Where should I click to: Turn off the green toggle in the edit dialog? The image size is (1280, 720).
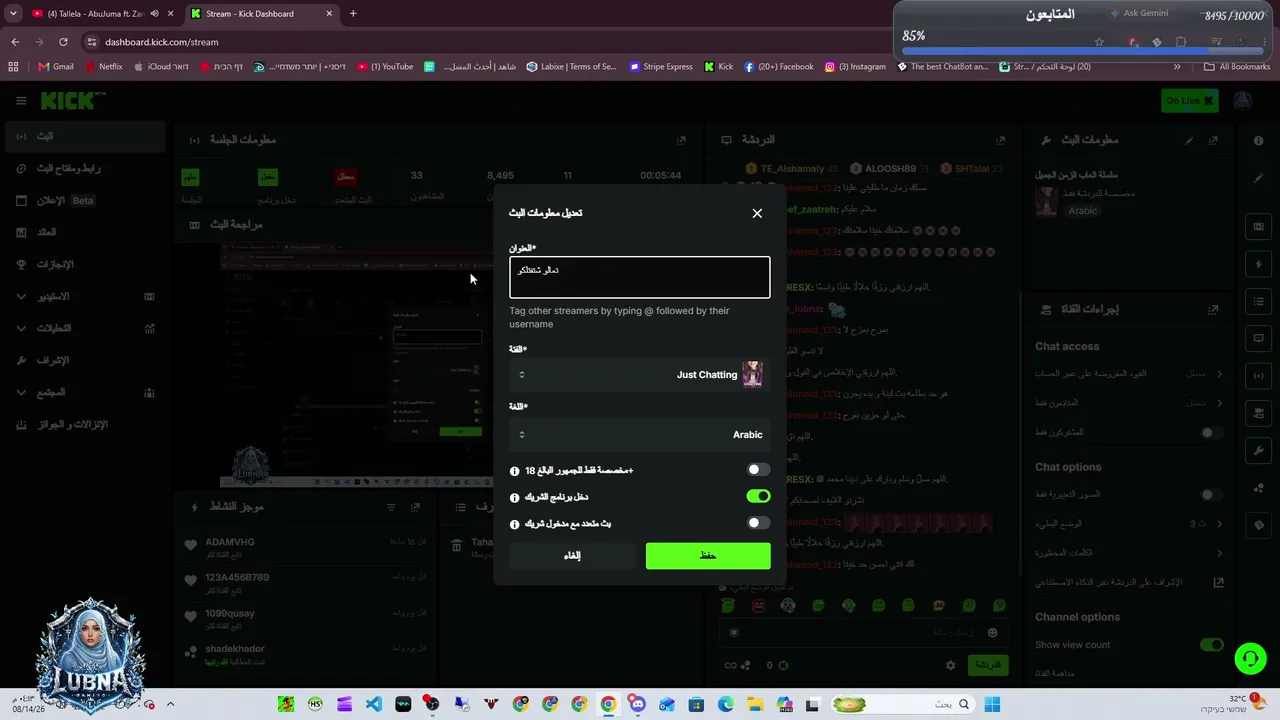tap(759, 496)
